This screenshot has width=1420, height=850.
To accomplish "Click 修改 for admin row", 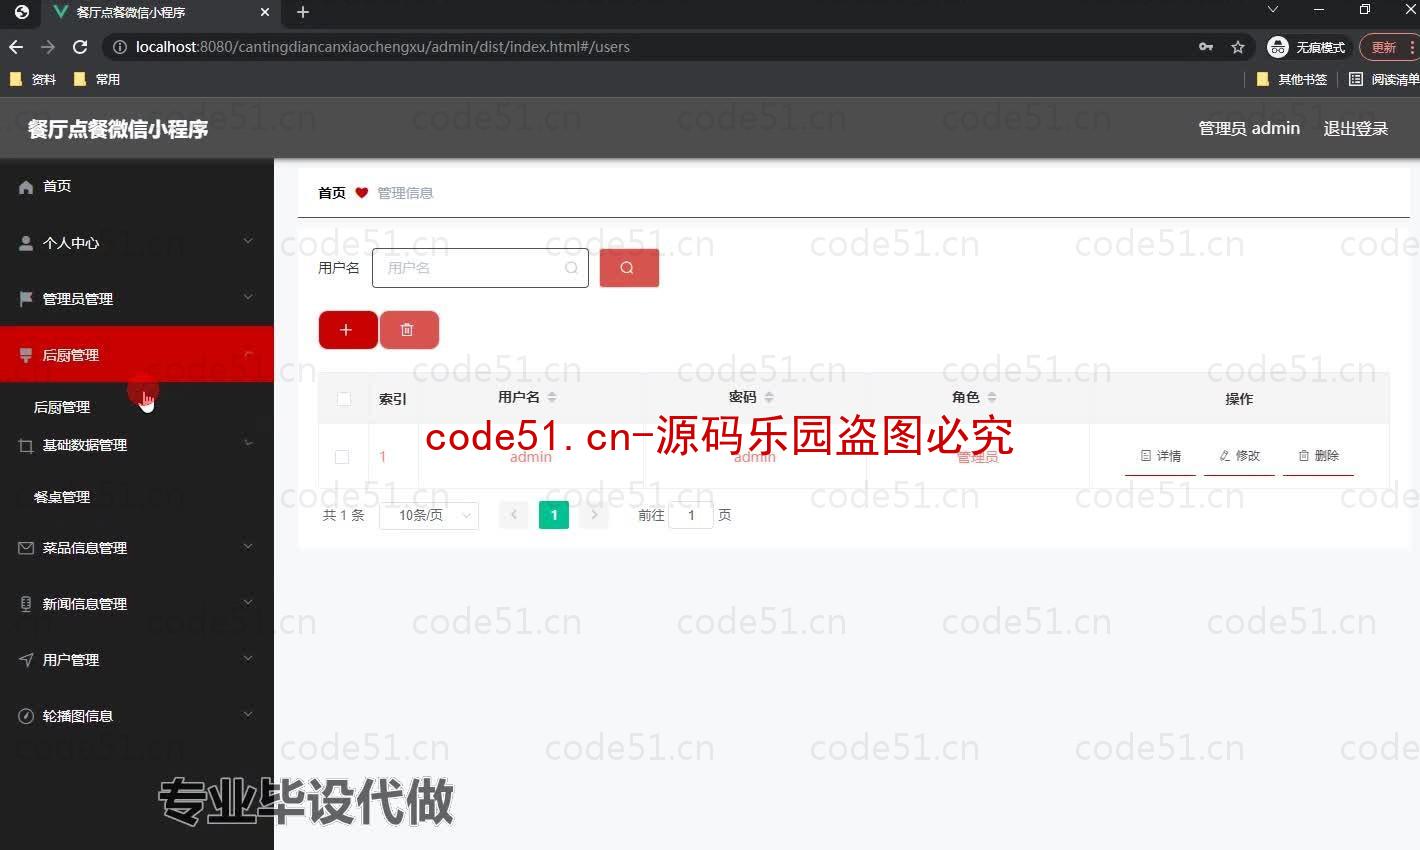I will (1240, 456).
